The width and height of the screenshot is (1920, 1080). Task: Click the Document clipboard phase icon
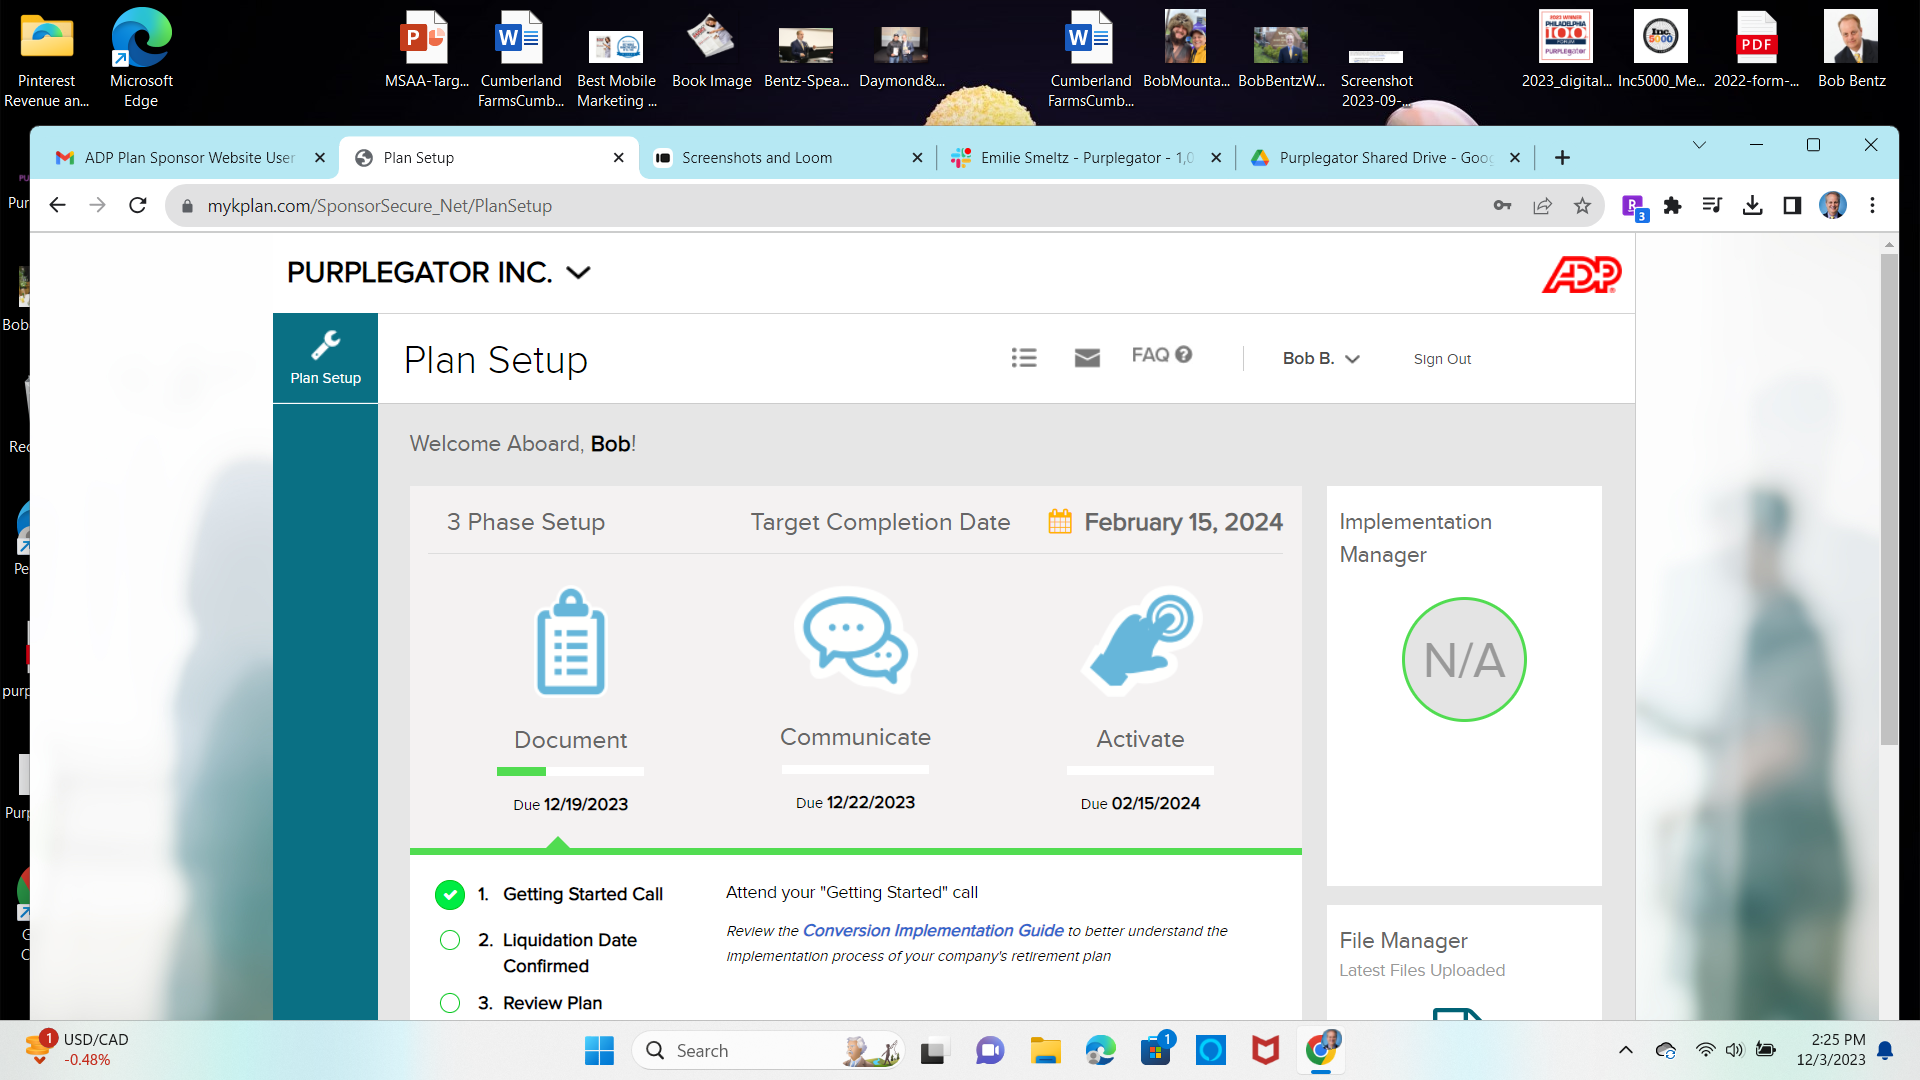[571, 642]
